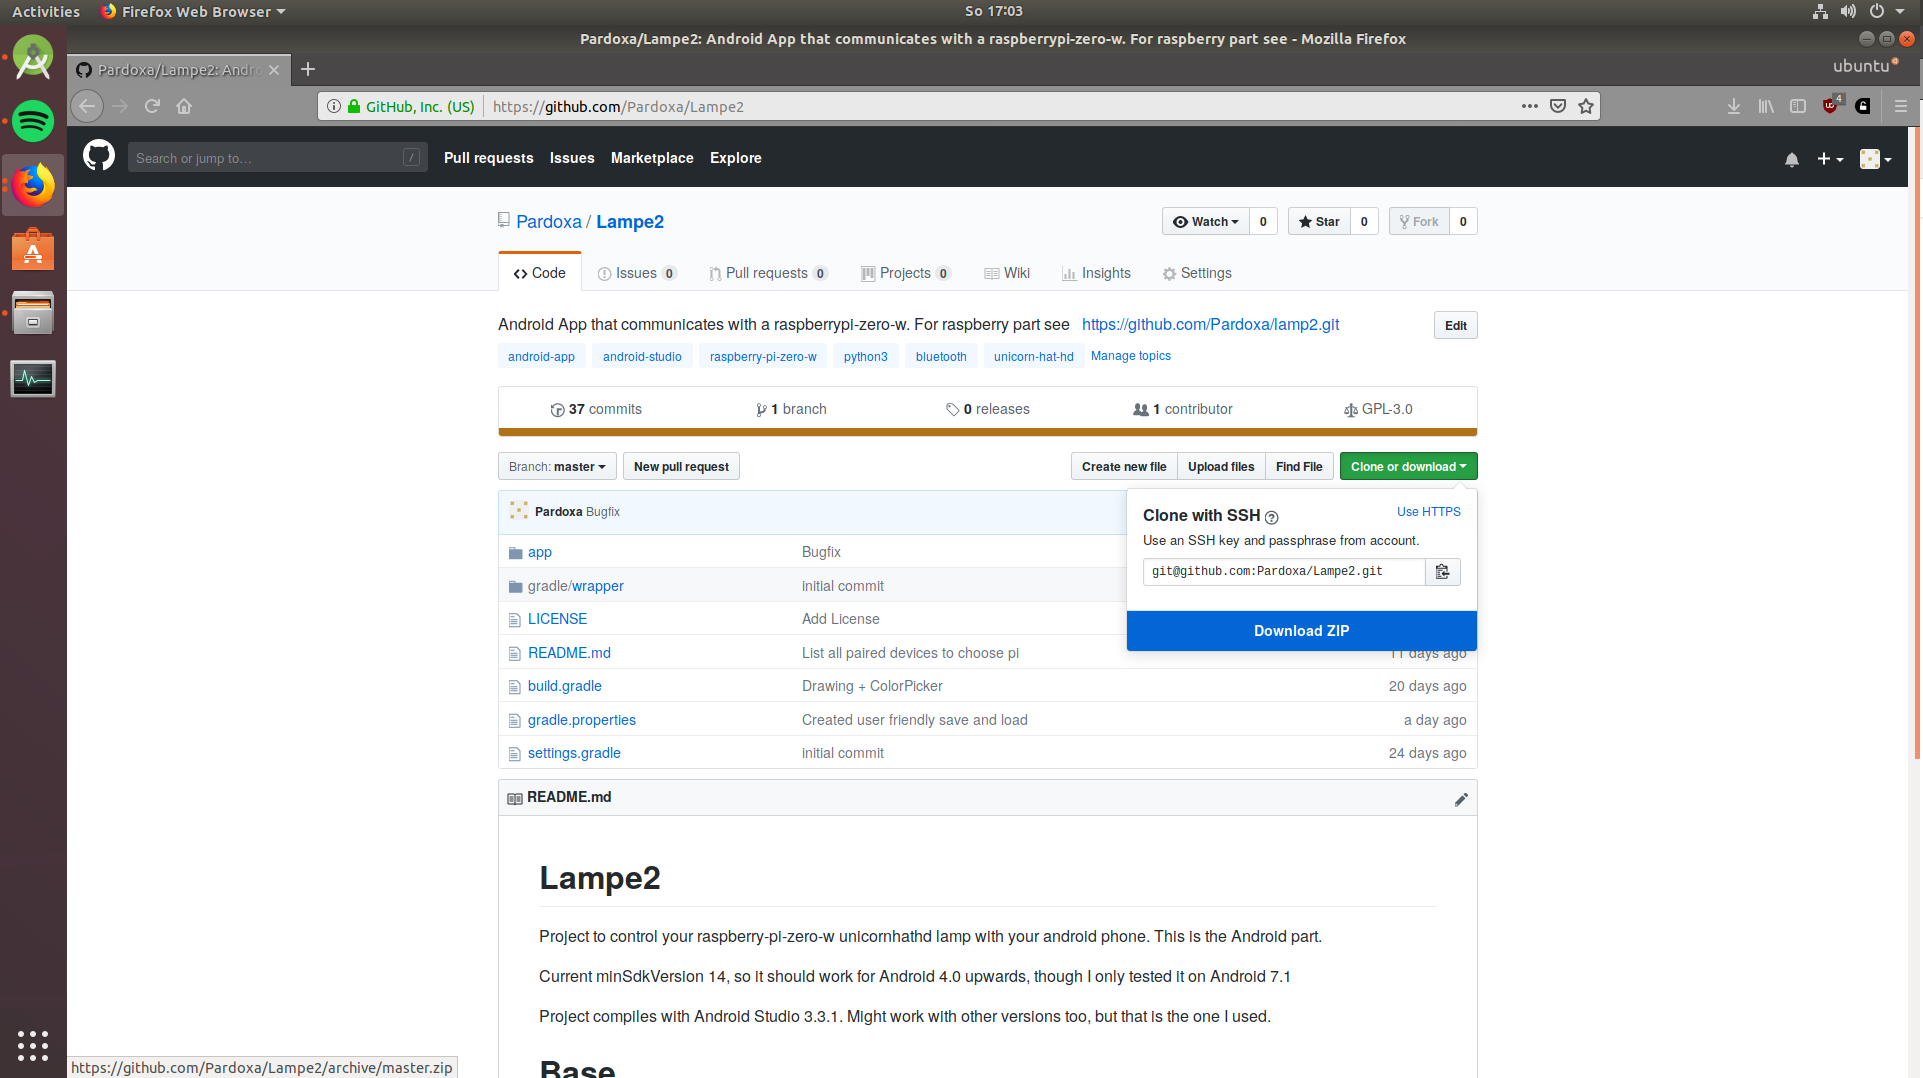Image resolution: width=1923 pixels, height=1078 pixels.
Task: Open the Projects tab
Action: click(905, 273)
